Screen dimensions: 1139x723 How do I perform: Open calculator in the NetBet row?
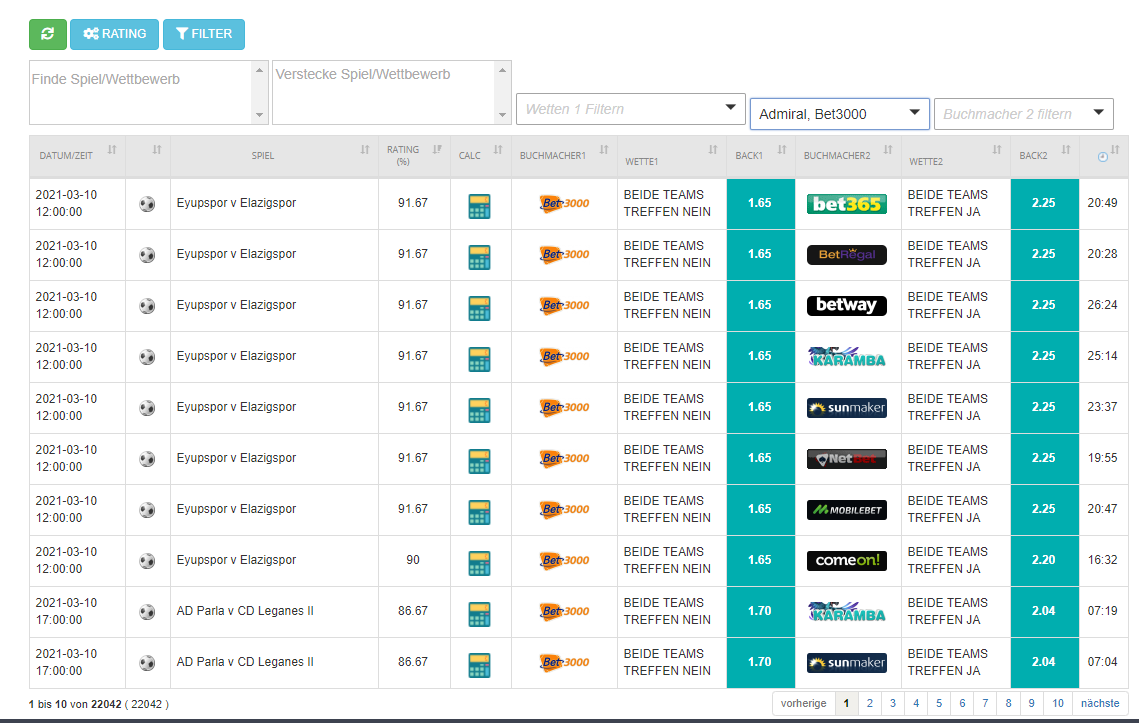tap(479, 461)
